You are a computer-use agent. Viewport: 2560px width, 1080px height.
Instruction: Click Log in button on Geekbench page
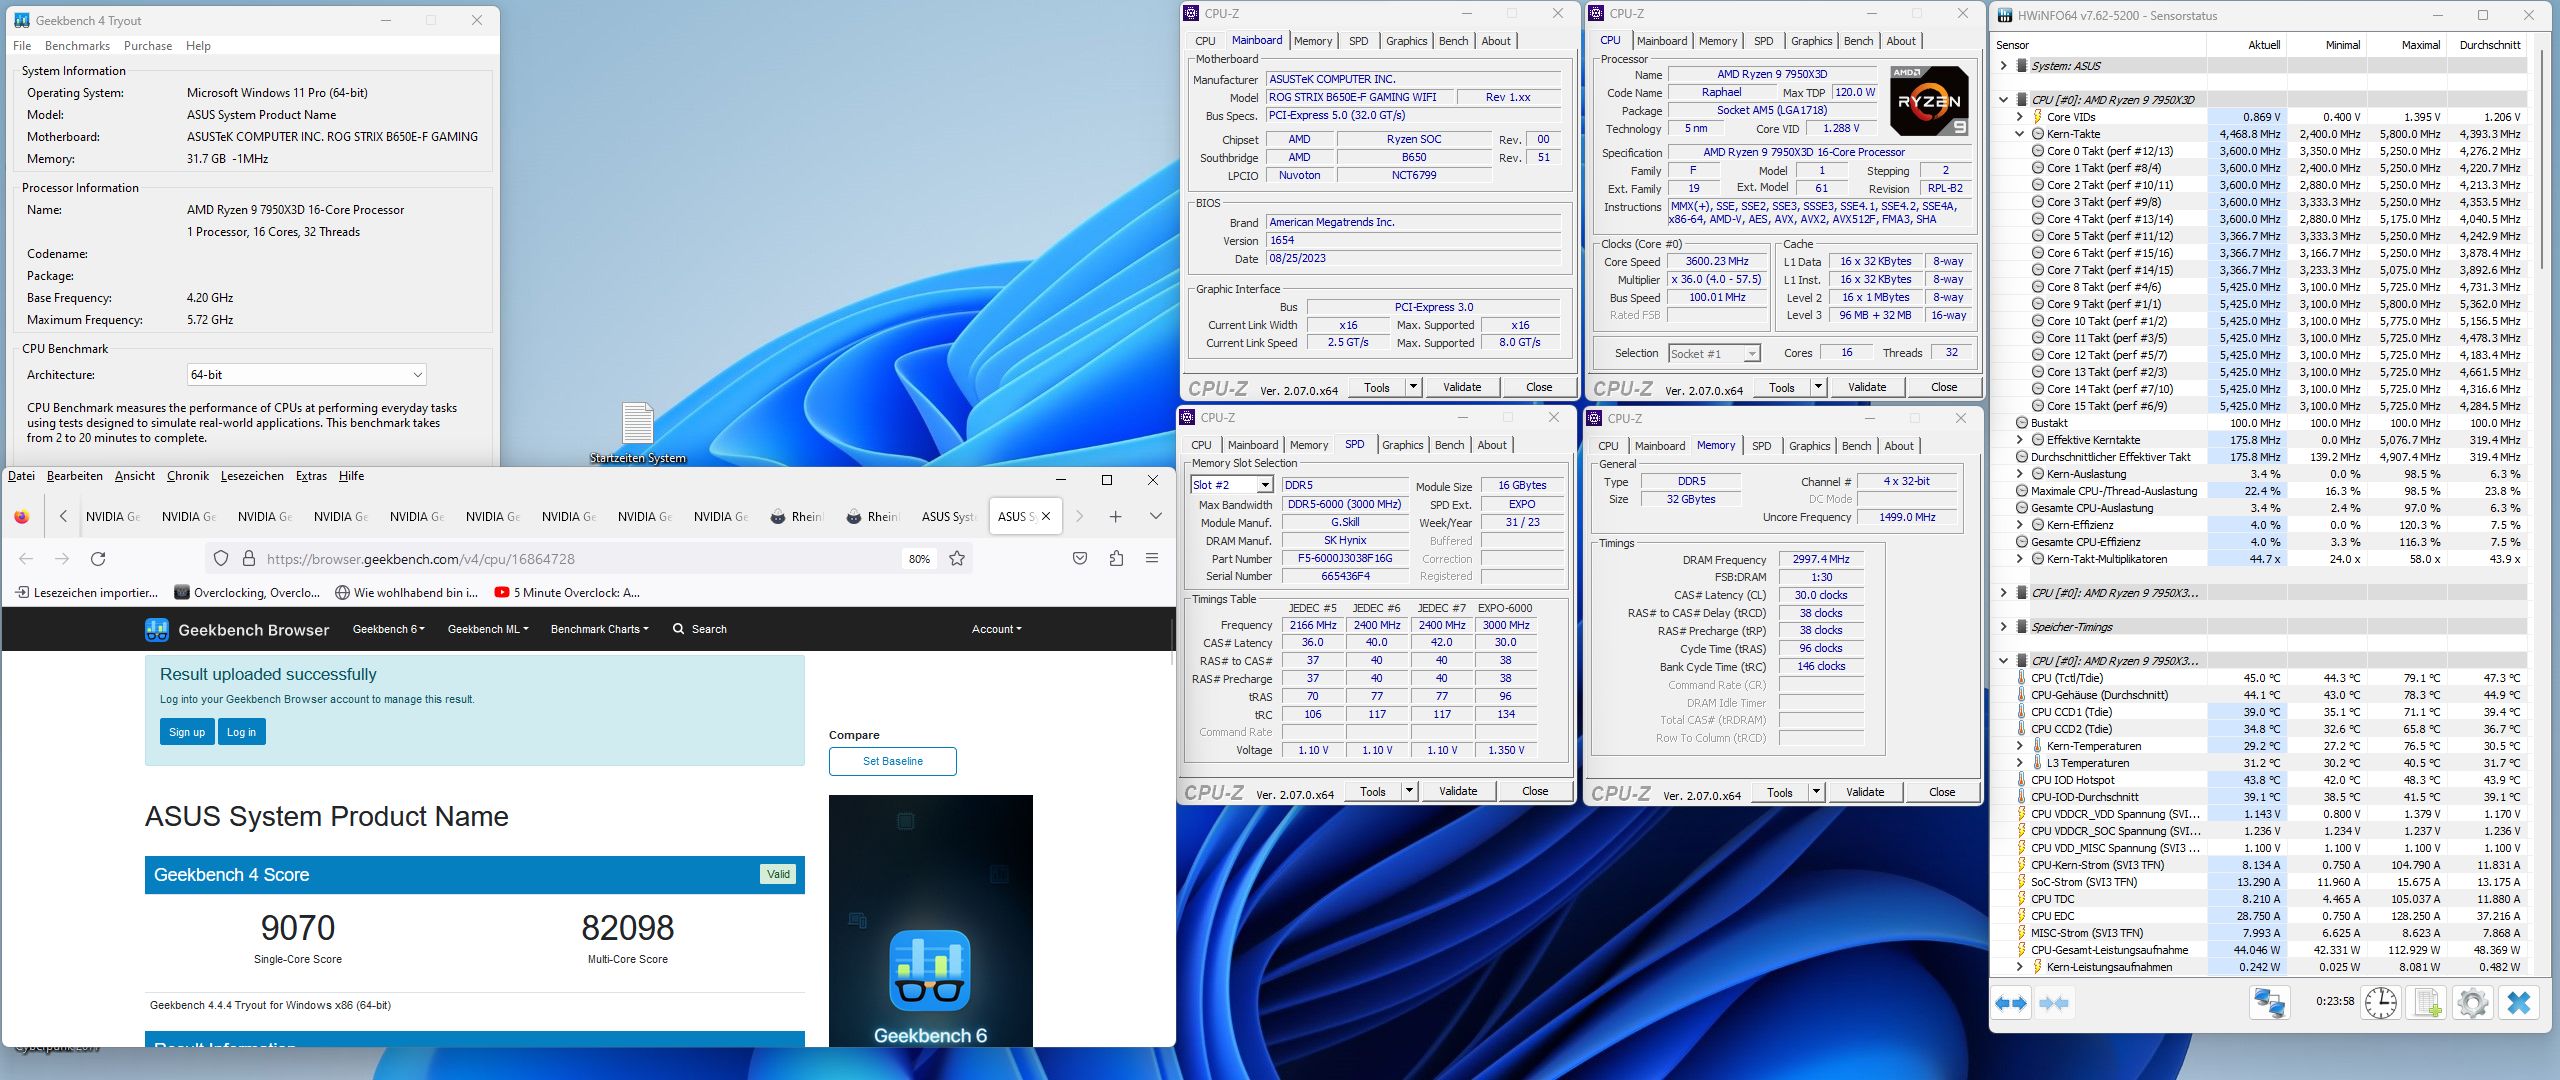click(x=241, y=732)
